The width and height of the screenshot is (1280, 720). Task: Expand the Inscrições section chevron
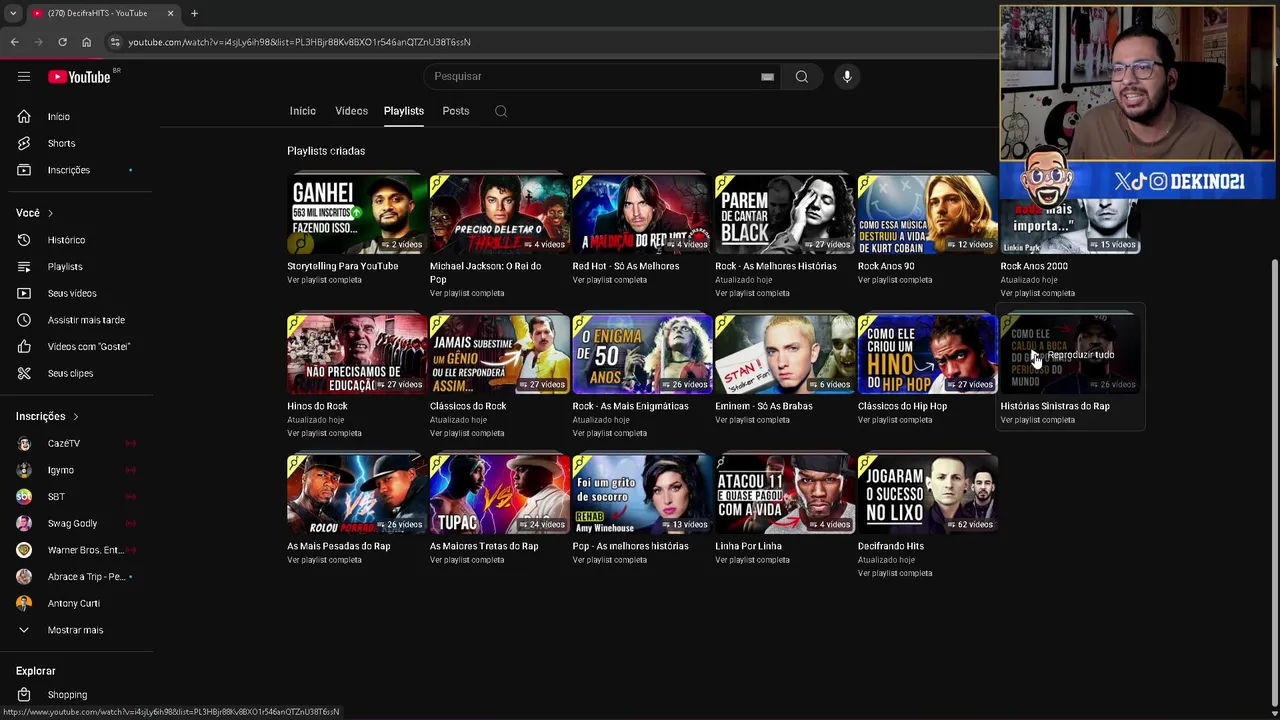click(x=75, y=416)
